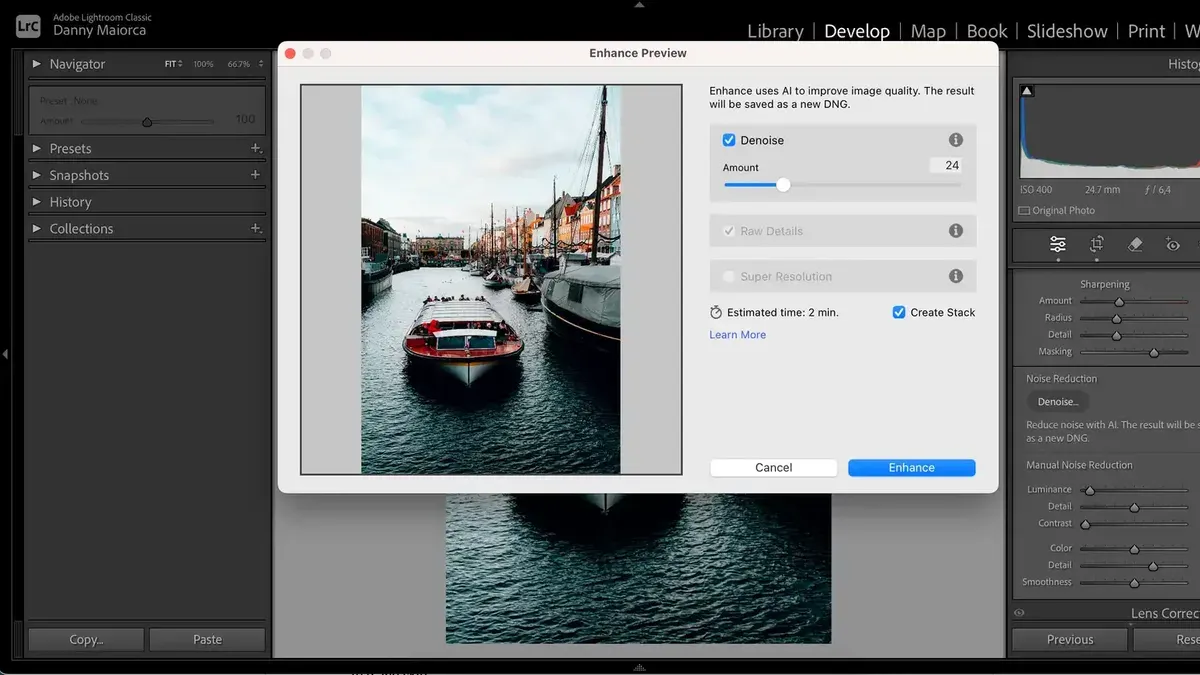Select the Edit sliders tool icon
This screenshot has width=1200, height=675.
pyautogui.click(x=1058, y=244)
